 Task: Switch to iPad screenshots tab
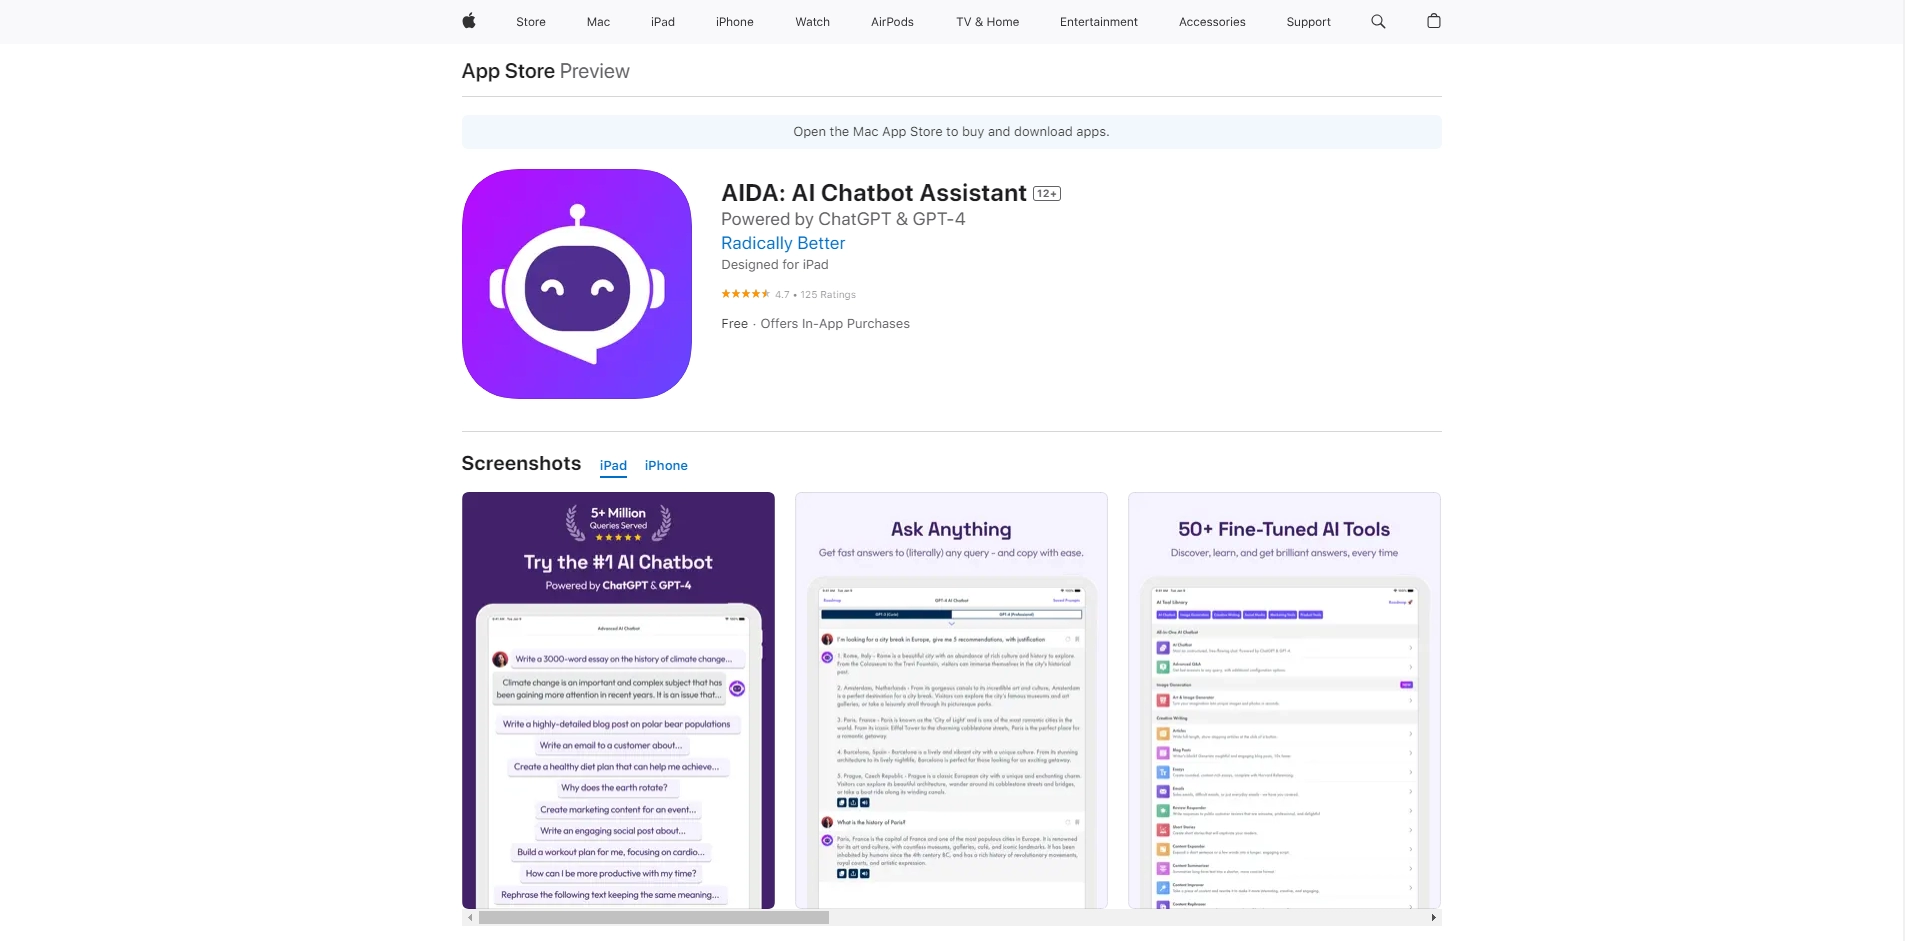point(613,466)
